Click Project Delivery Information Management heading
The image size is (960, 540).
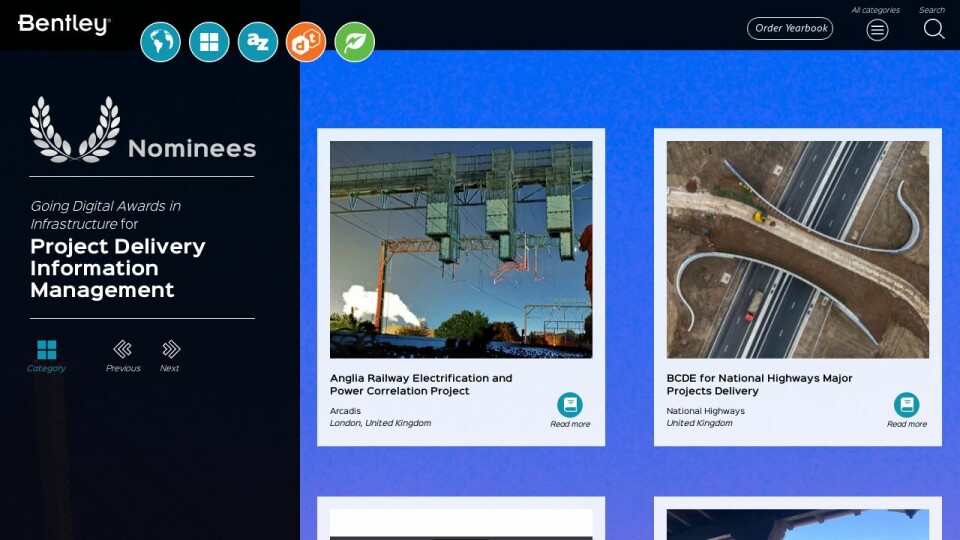click(x=118, y=268)
